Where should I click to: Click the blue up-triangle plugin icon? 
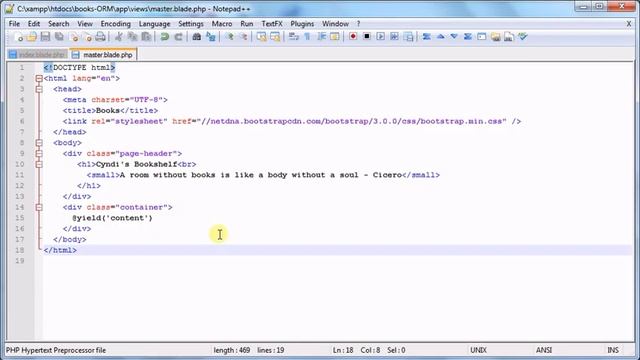point(440,37)
